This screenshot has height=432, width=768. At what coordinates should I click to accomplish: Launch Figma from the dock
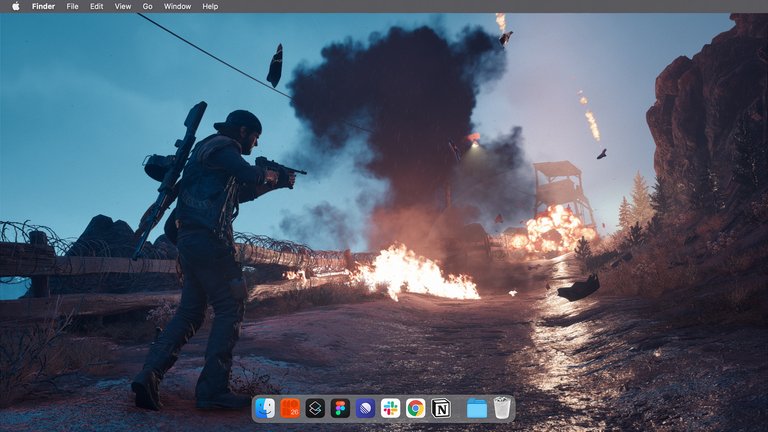click(340, 408)
